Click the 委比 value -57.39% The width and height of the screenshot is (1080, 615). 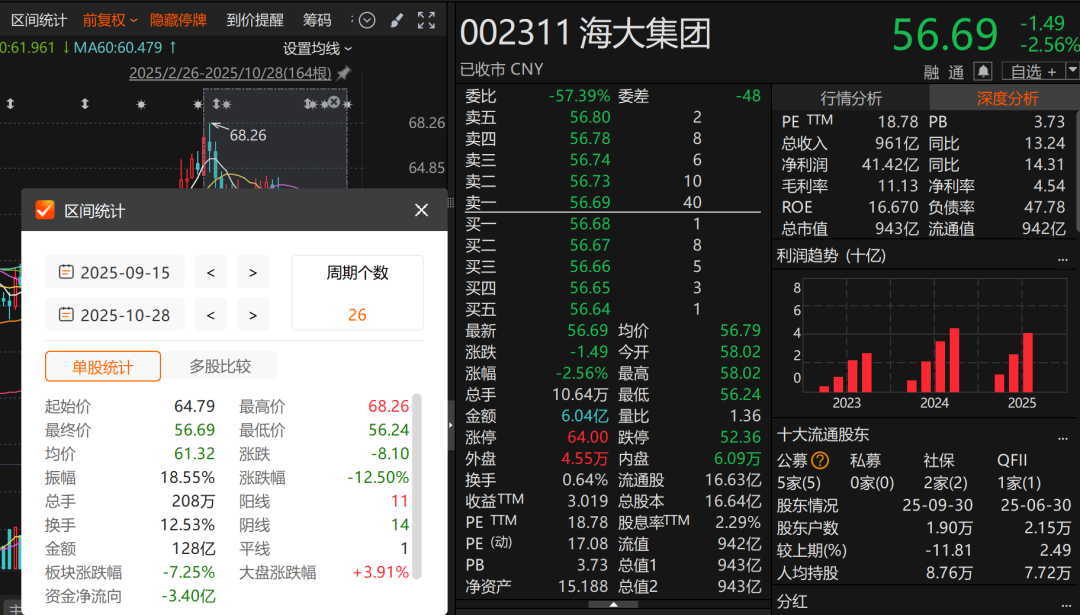579,96
